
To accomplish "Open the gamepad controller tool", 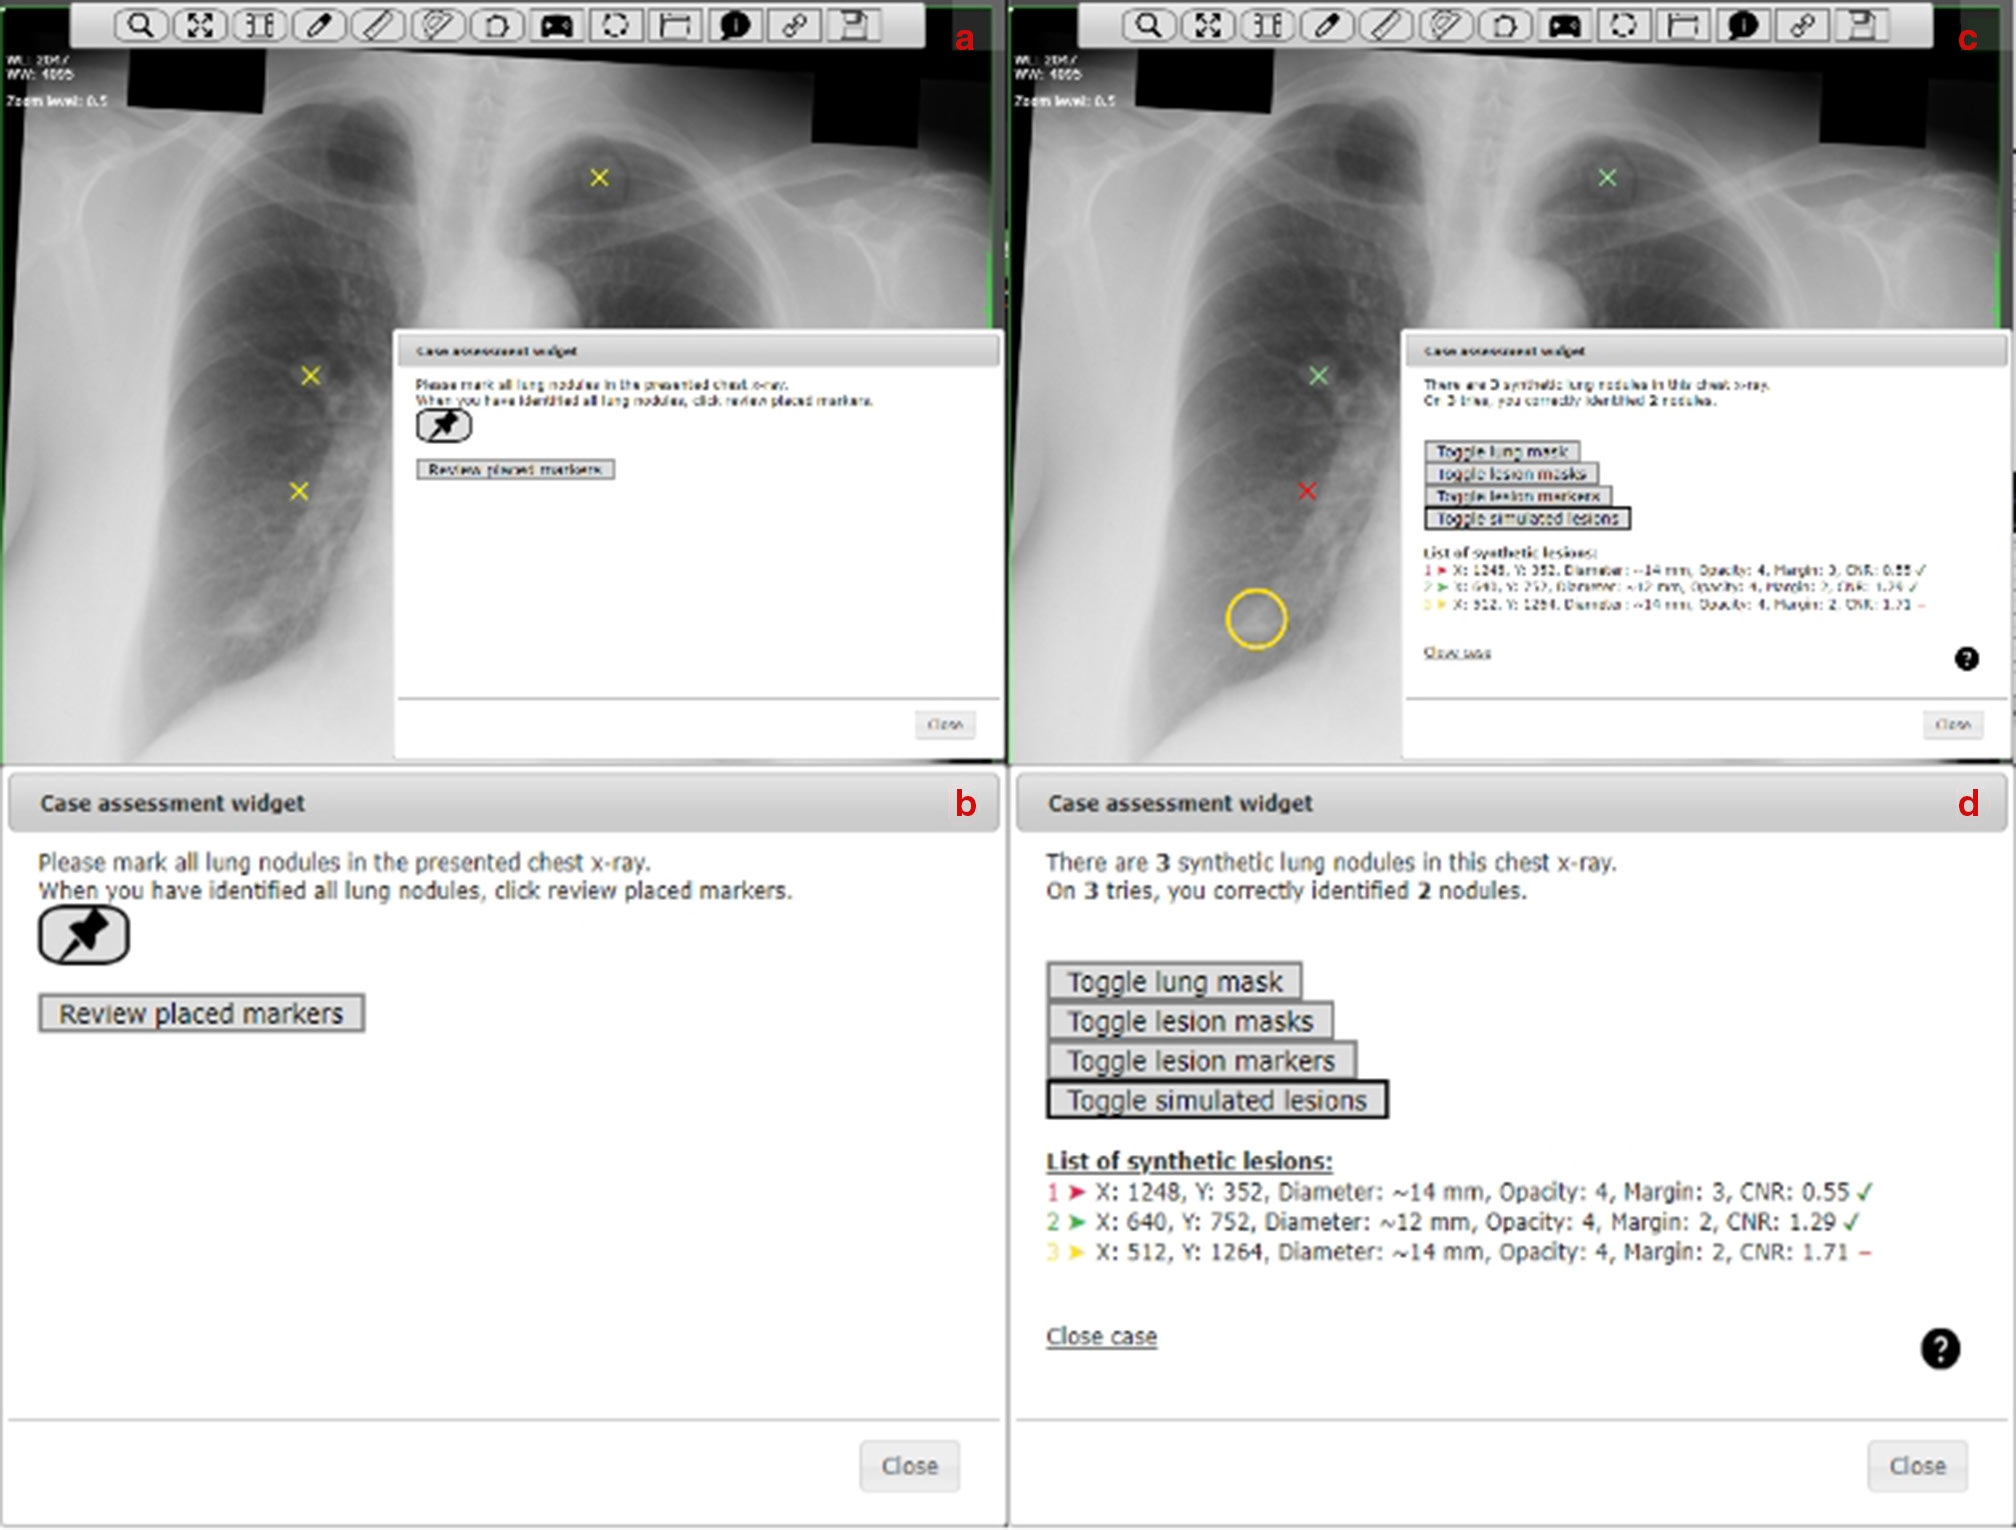I will 557,27.
